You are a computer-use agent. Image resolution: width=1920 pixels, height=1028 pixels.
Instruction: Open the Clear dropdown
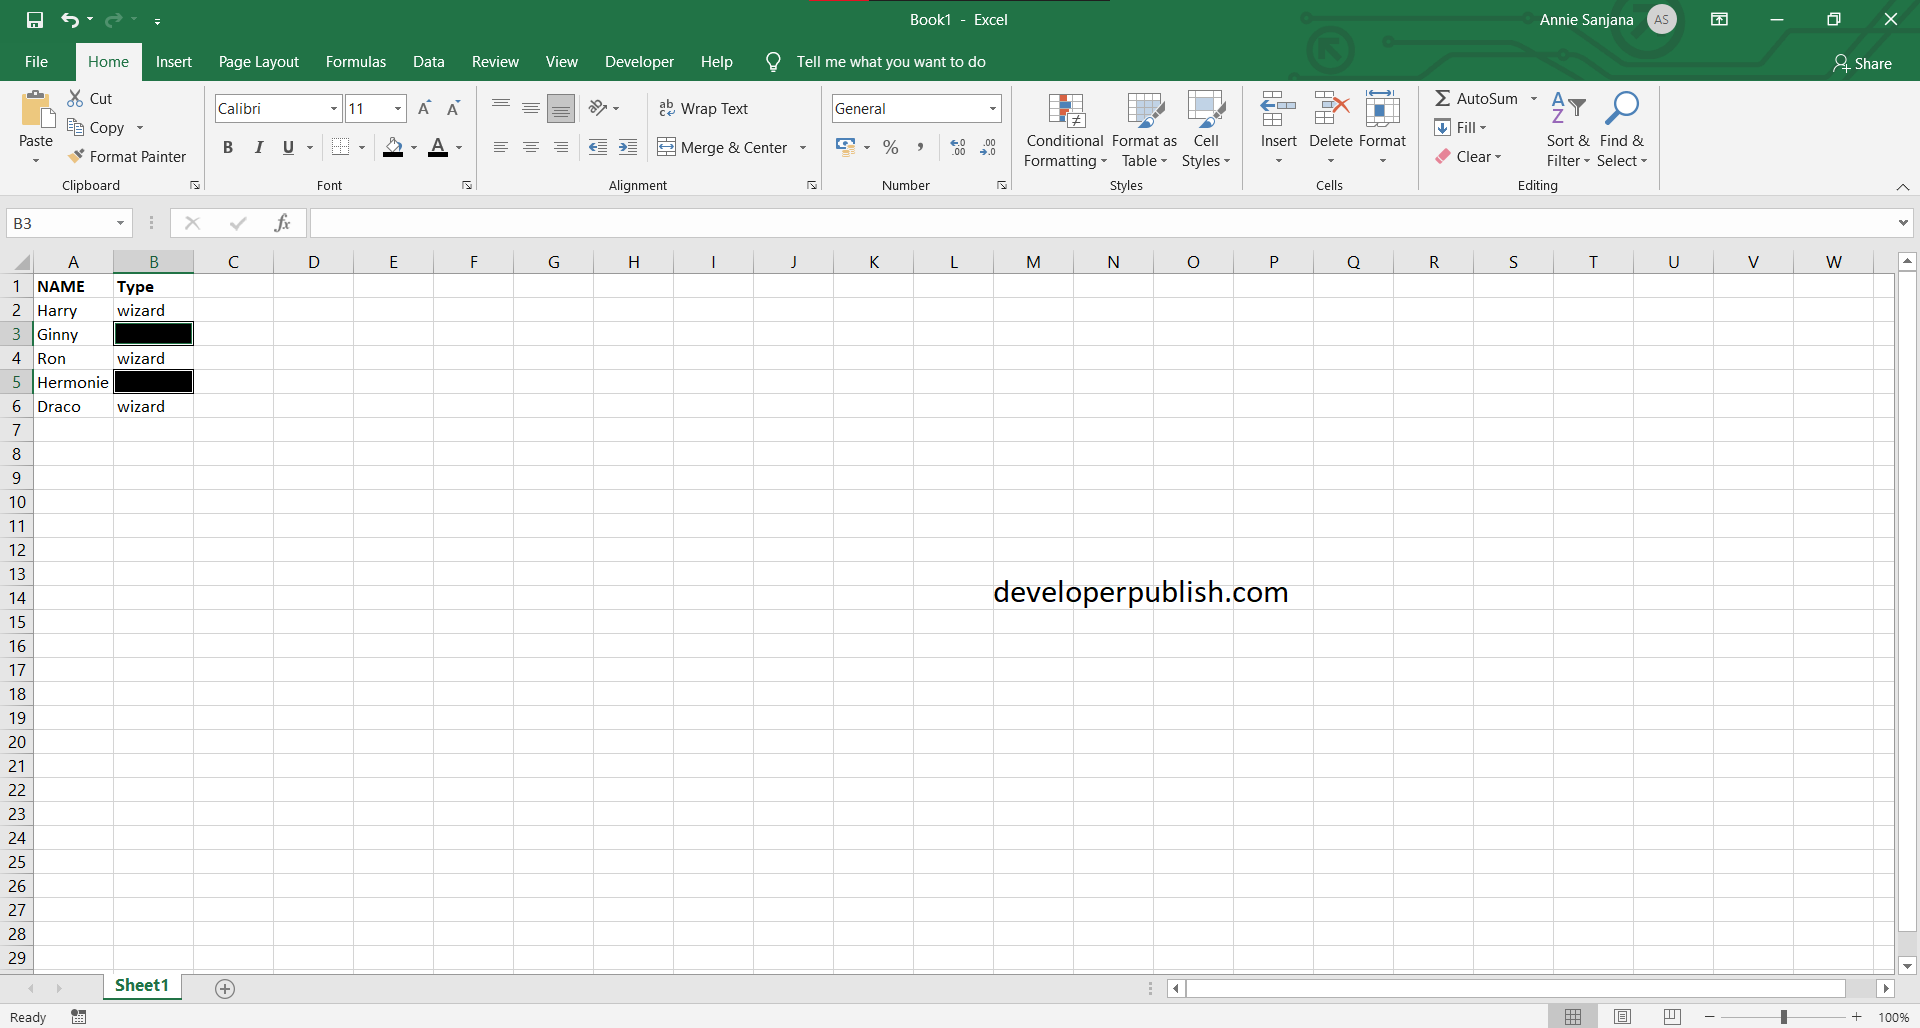pos(1468,156)
